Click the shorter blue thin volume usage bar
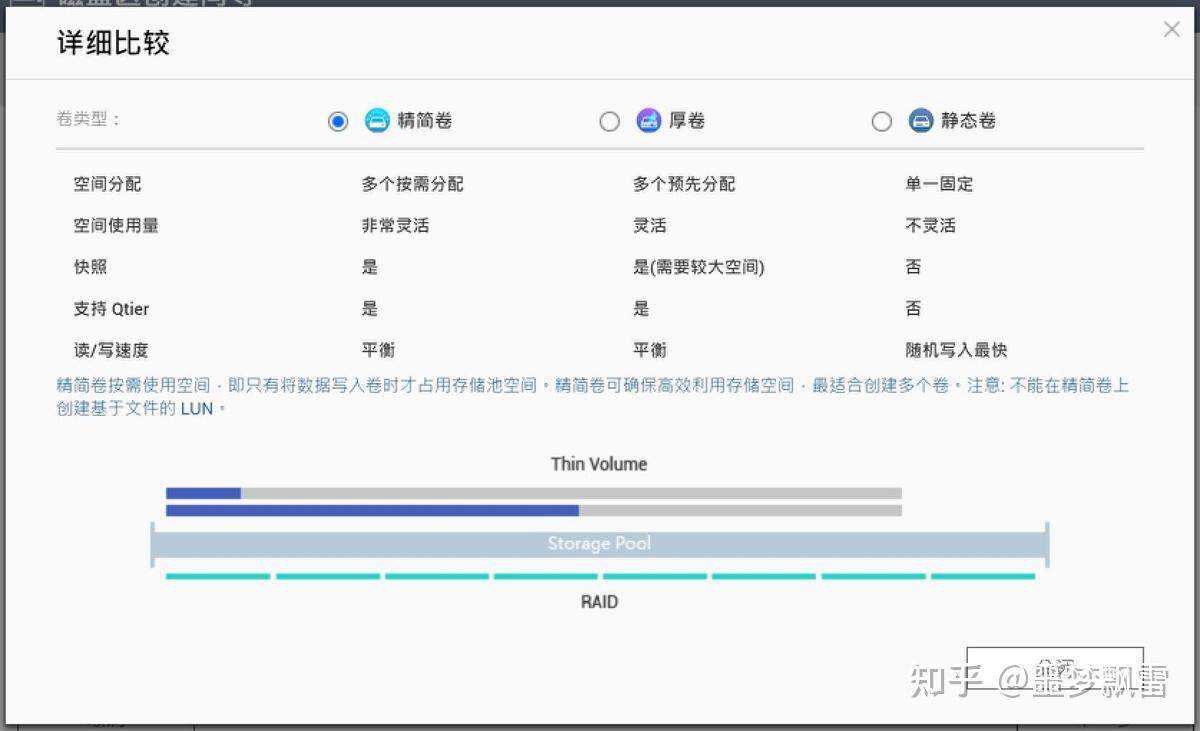The image size is (1200, 731). coord(203,493)
